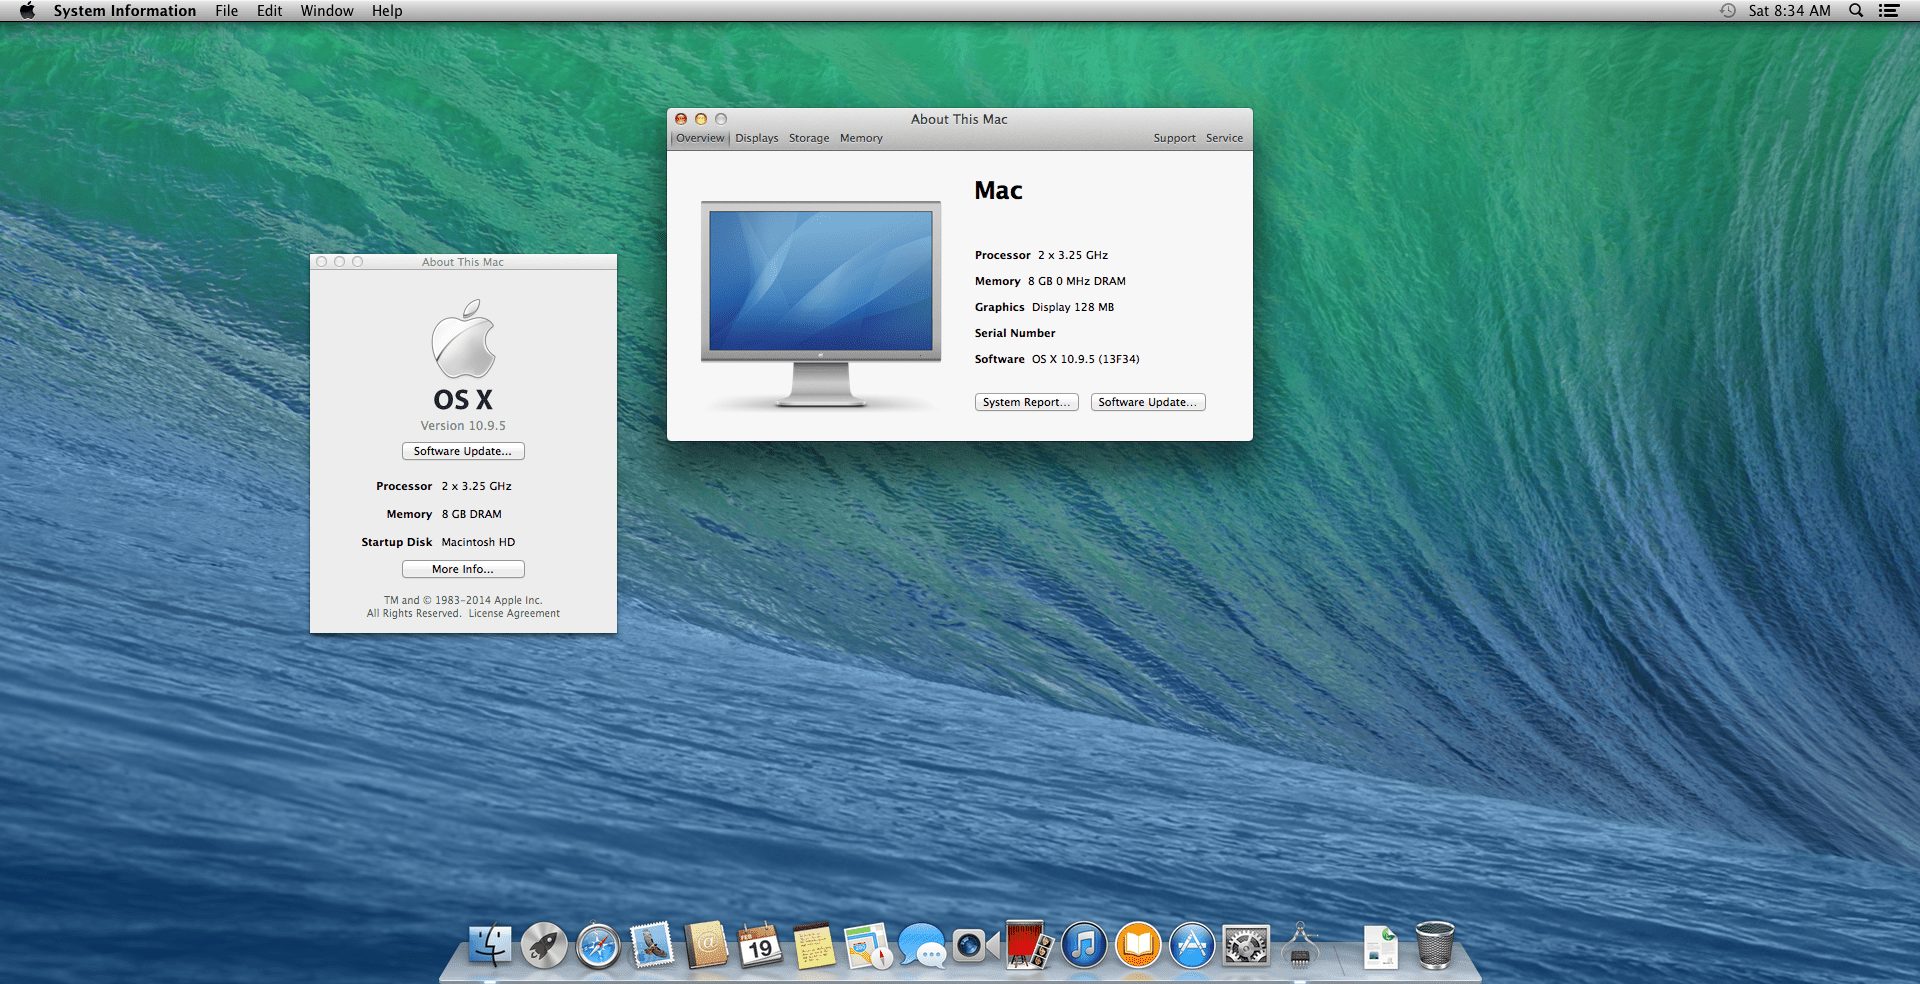1920x984 pixels.
Task: Click 'OS X' title in small window
Action: 463,399
